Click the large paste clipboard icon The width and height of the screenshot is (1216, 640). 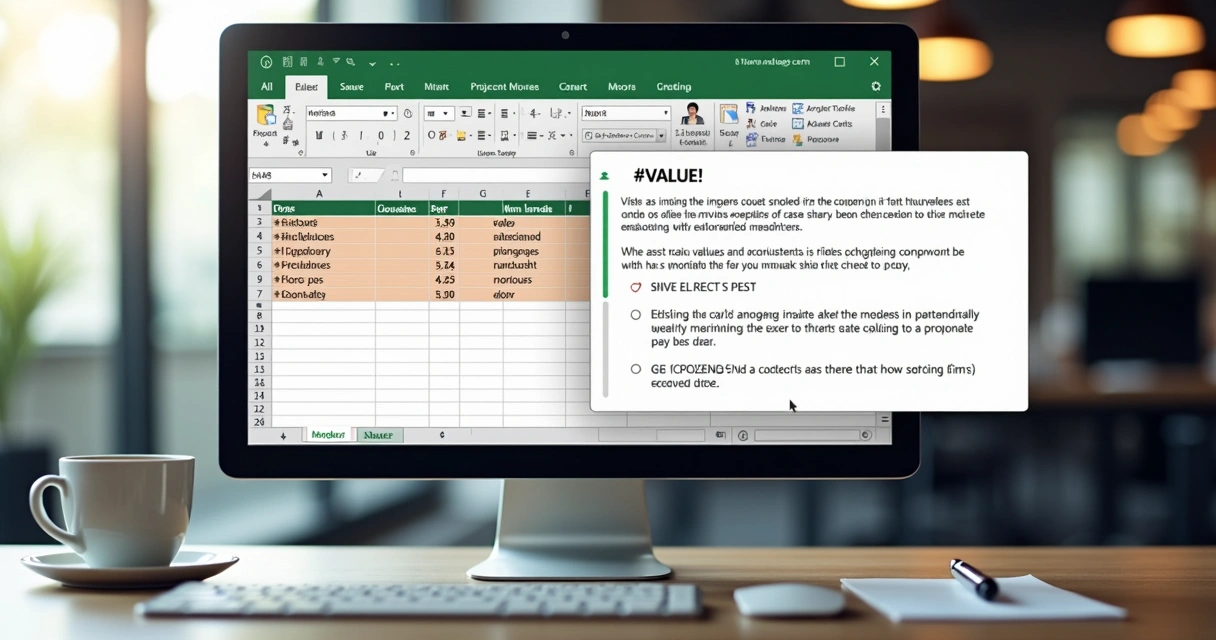(264, 116)
